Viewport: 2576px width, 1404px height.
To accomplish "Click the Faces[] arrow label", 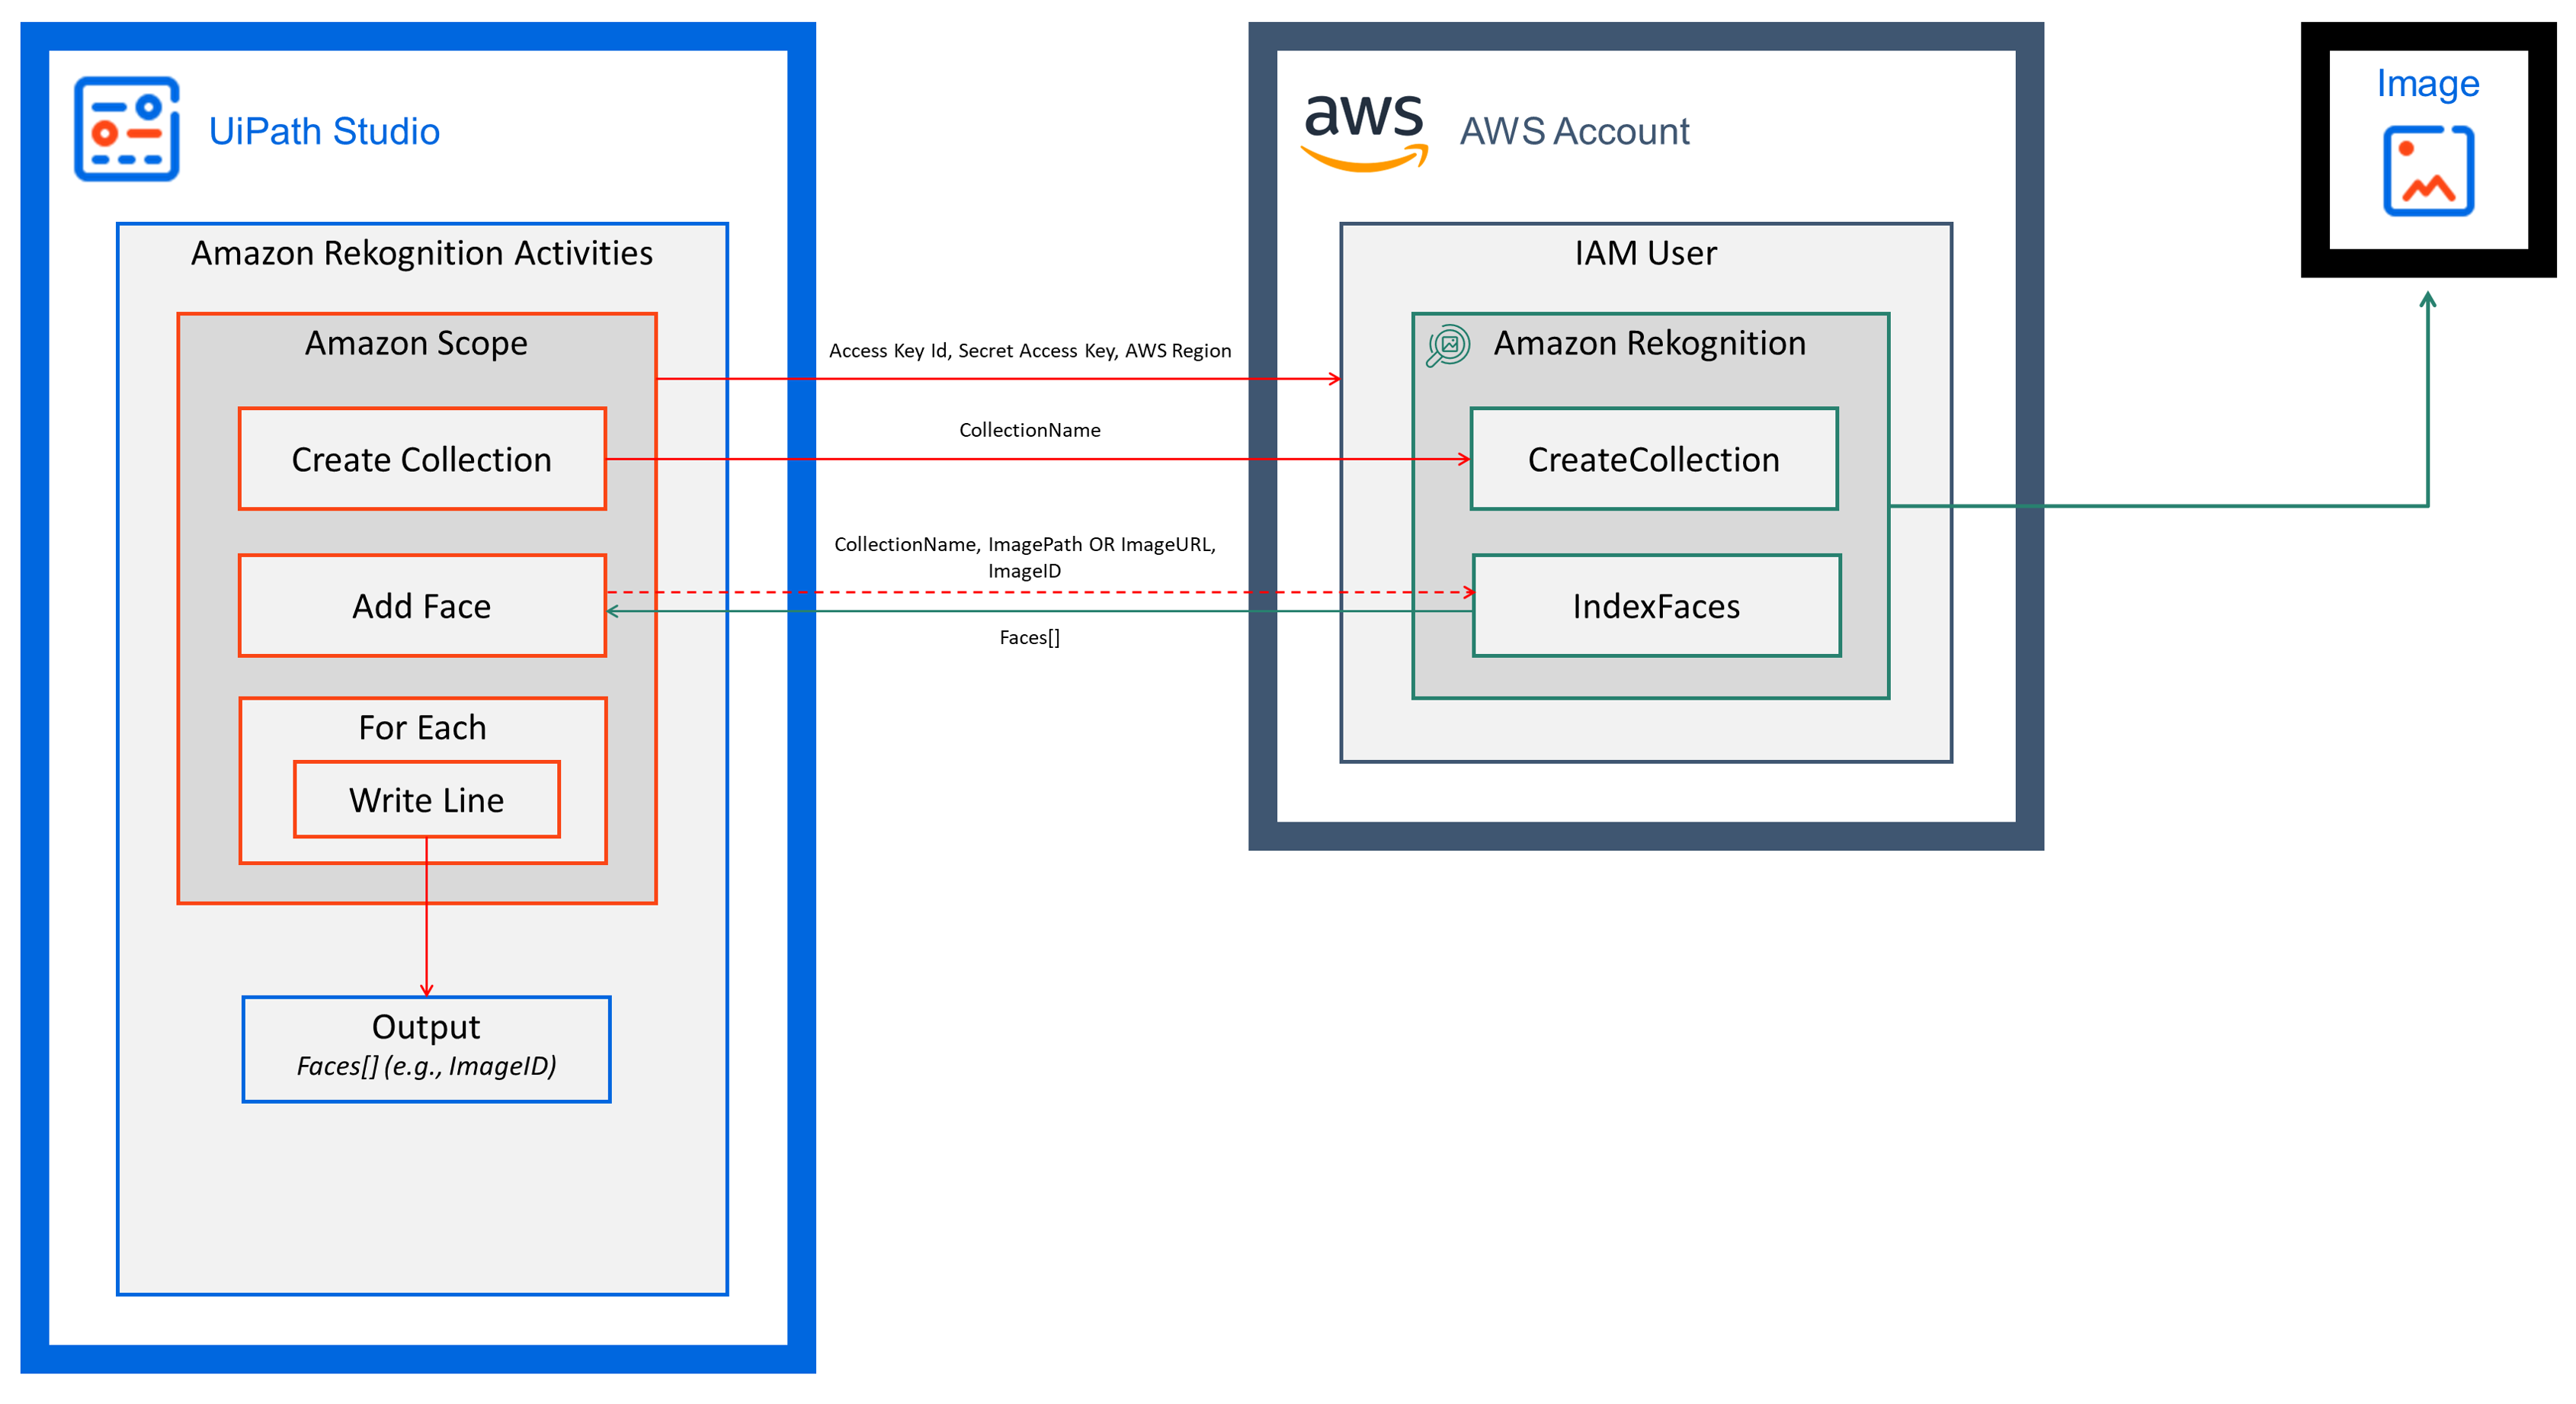I will (1030, 637).
